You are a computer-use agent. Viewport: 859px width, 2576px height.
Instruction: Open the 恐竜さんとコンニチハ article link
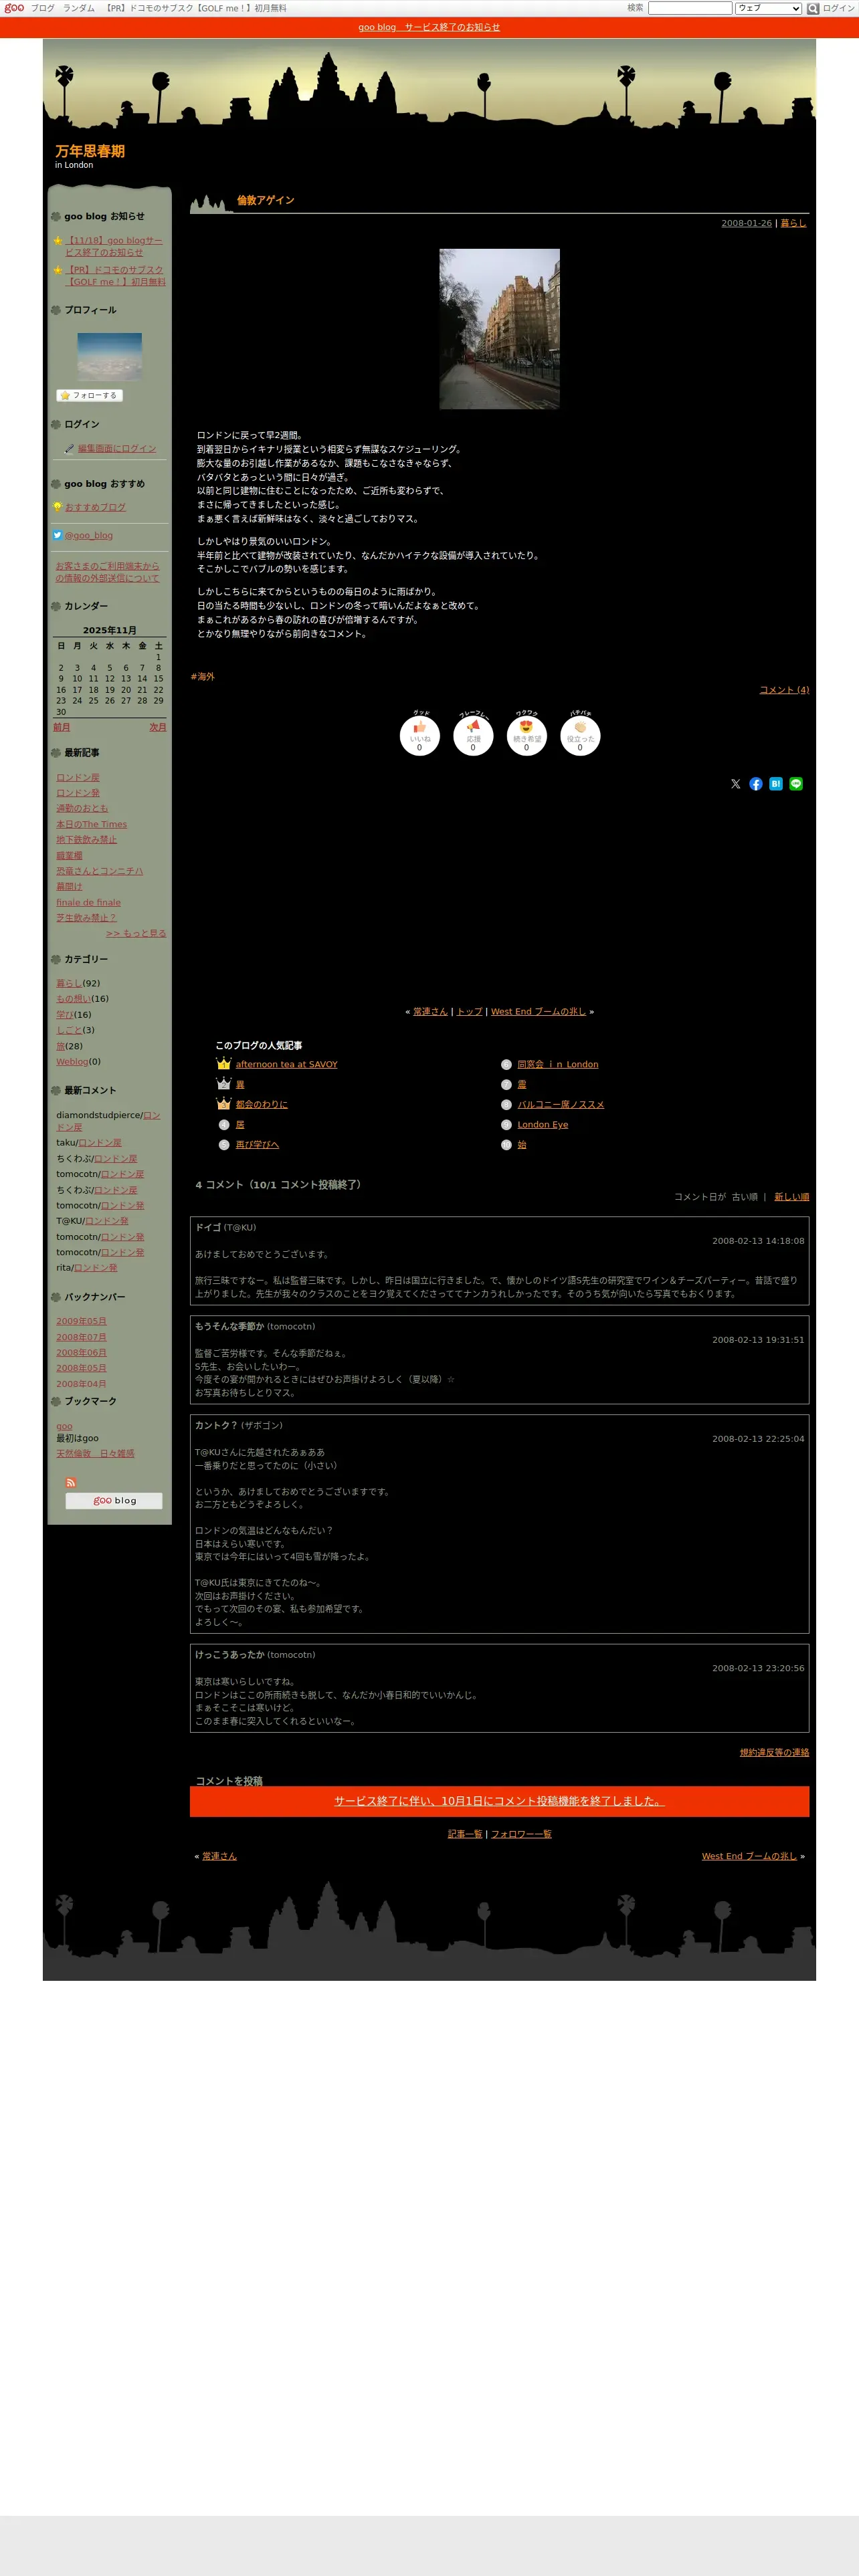[99, 871]
